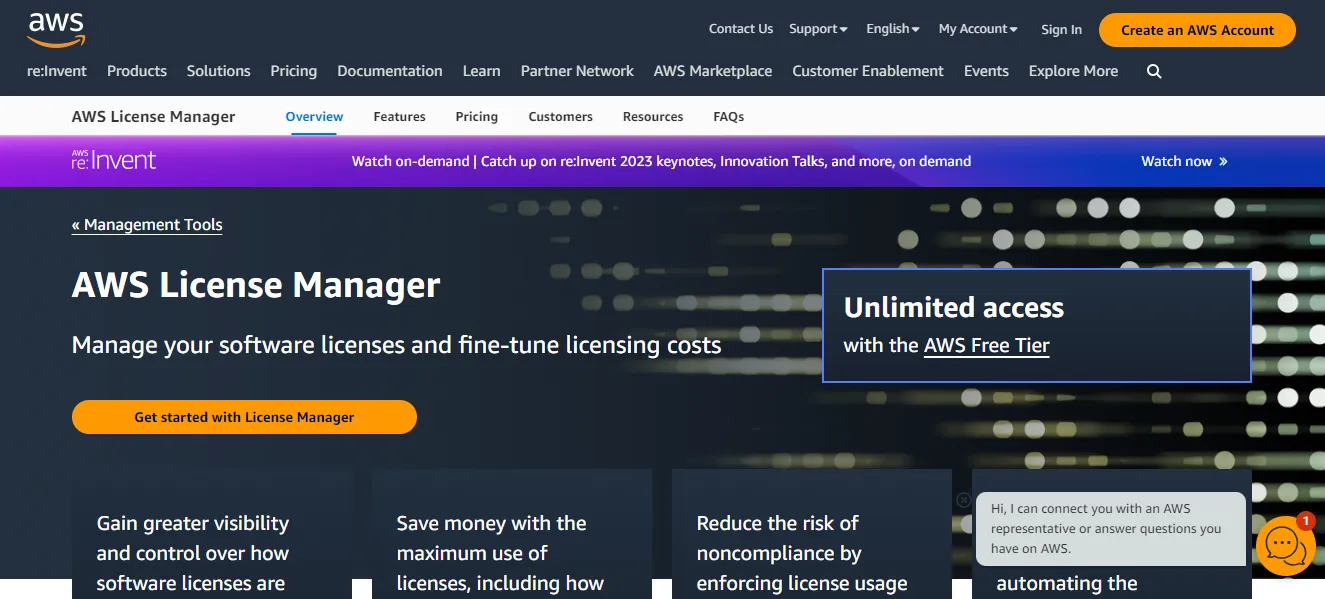
Task: Go back to Management Tools
Action: click(147, 225)
